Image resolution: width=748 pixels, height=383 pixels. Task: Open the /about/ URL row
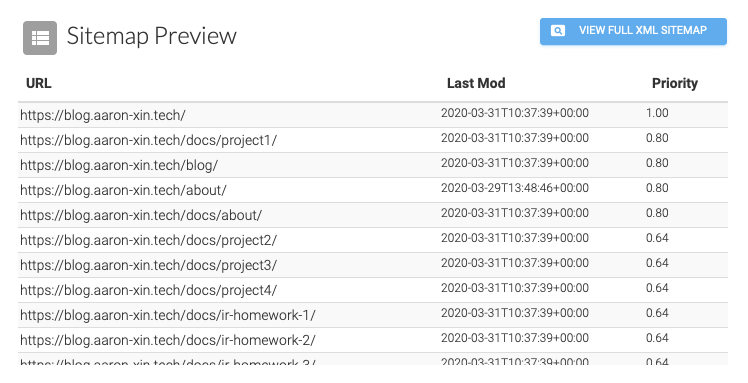373,190
